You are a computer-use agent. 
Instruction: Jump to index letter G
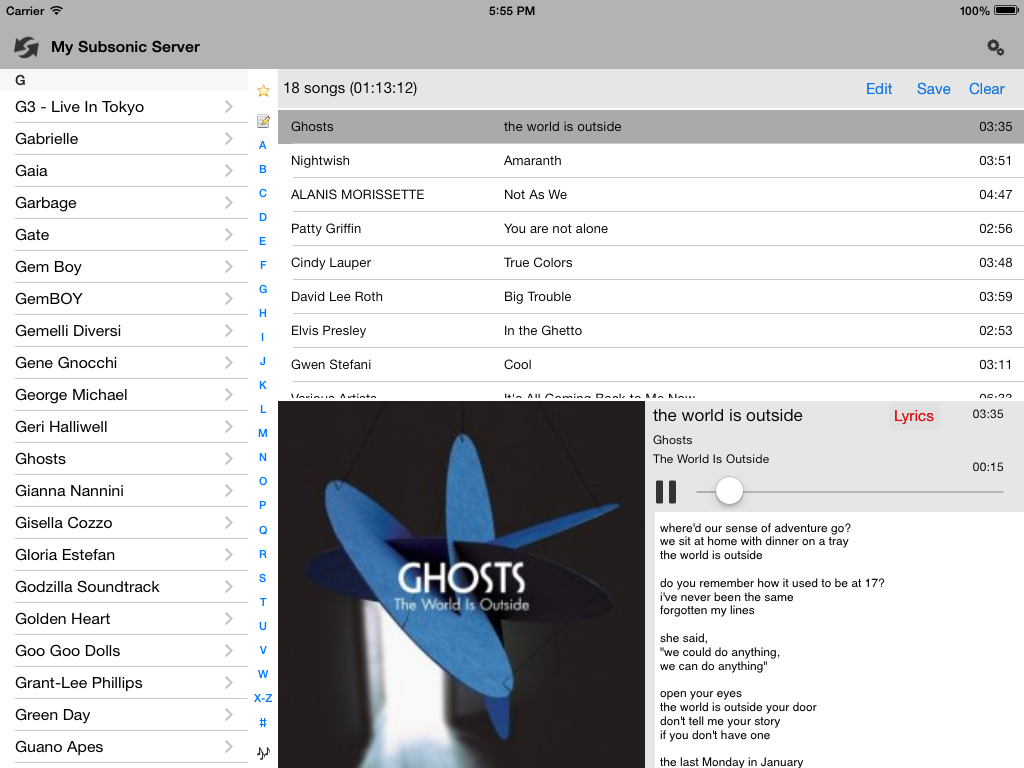click(263, 289)
